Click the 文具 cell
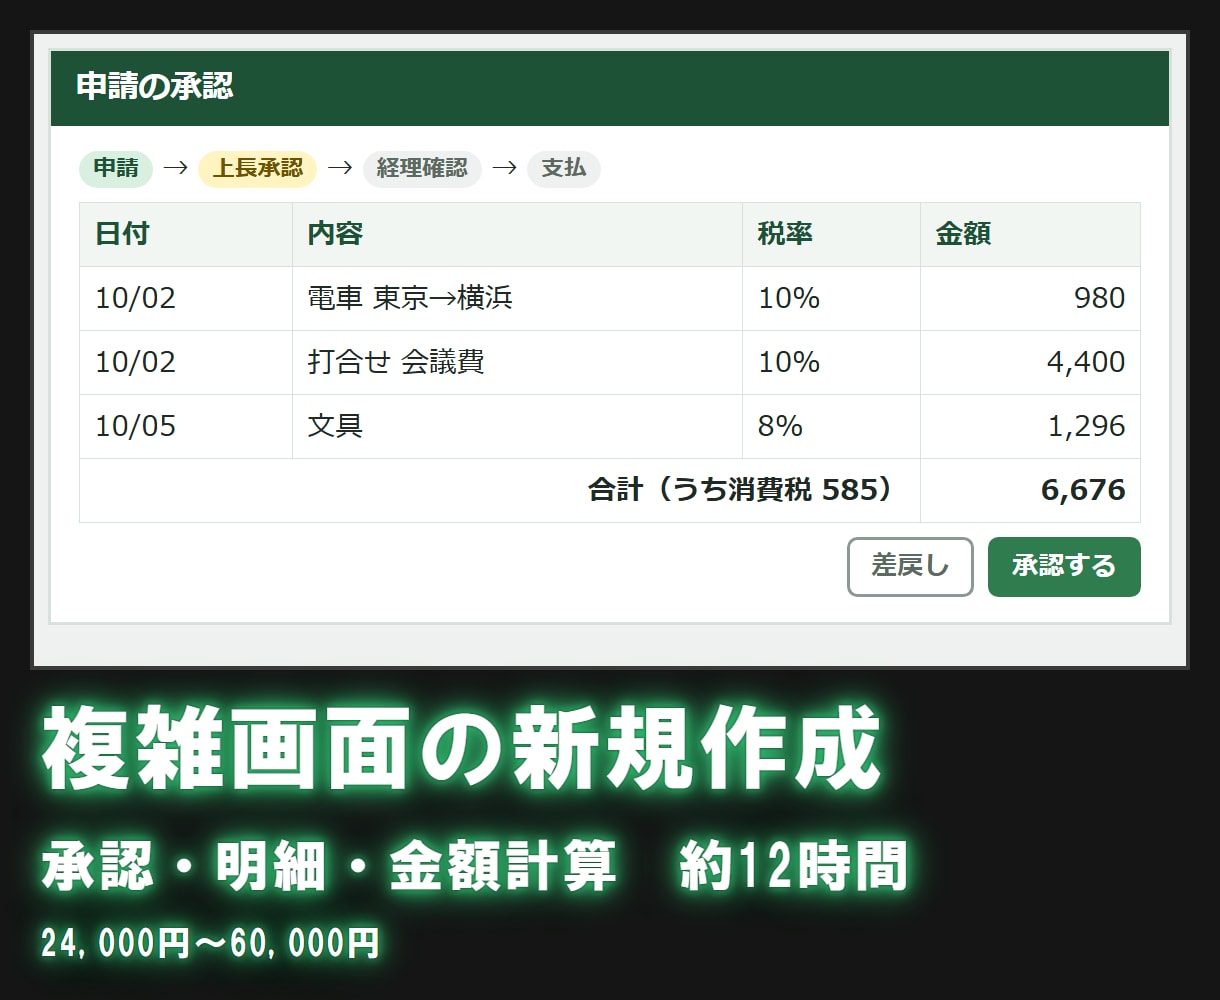The width and height of the screenshot is (1220, 1000). pyautogui.click(x=517, y=426)
